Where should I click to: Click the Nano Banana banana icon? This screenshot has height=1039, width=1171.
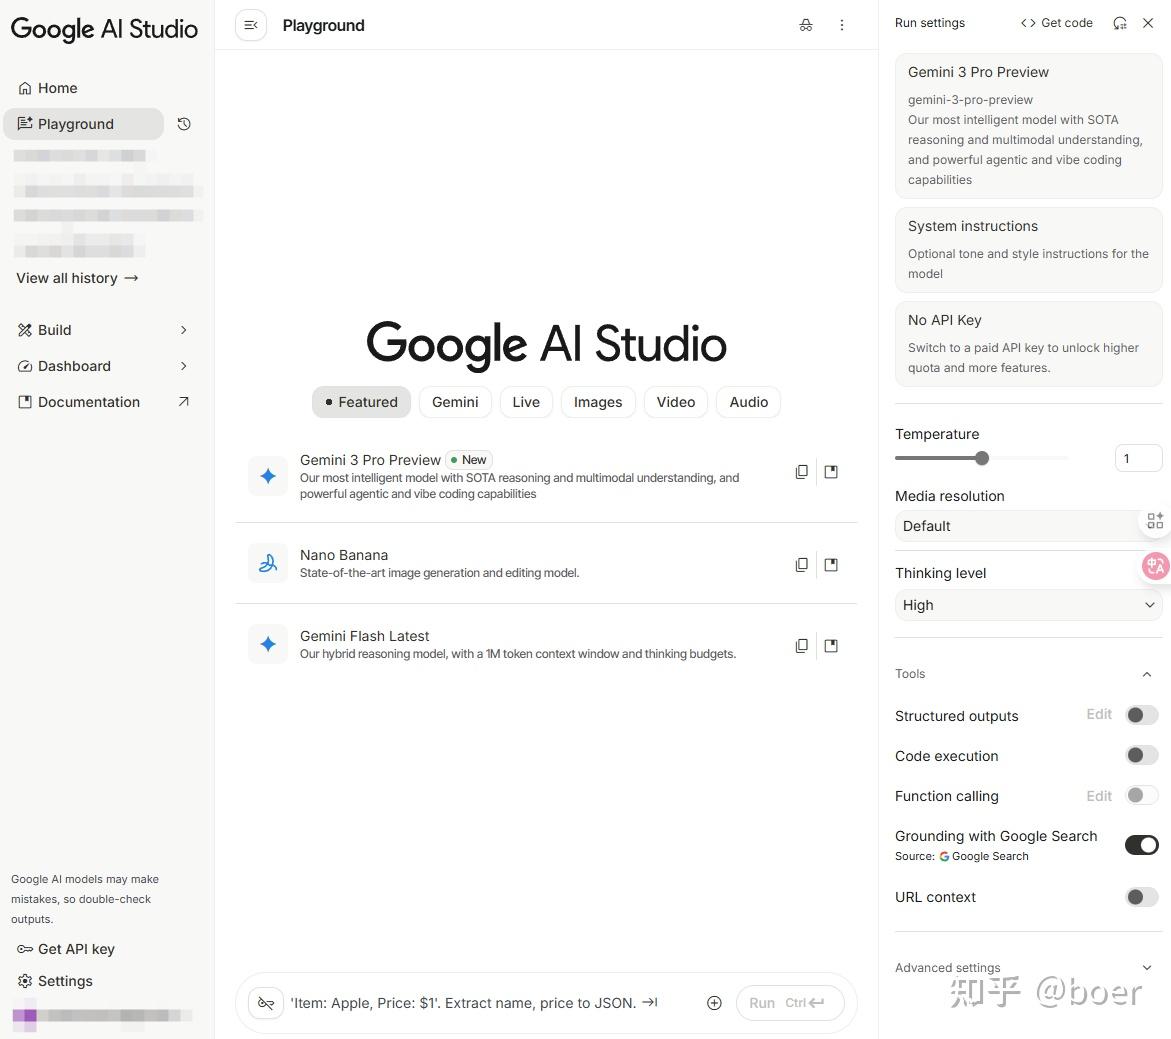pyautogui.click(x=268, y=563)
